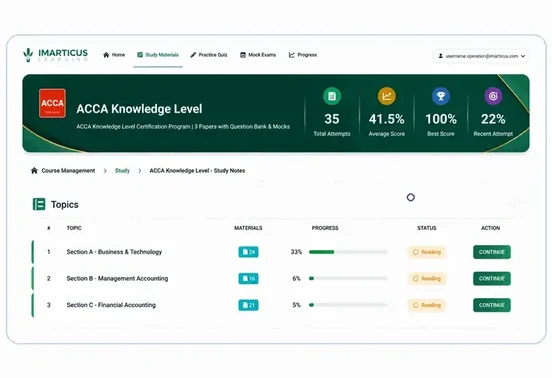This screenshot has height=378, width=552.
Task: Open Section A - Business & Technology
Action: (x=114, y=252)
